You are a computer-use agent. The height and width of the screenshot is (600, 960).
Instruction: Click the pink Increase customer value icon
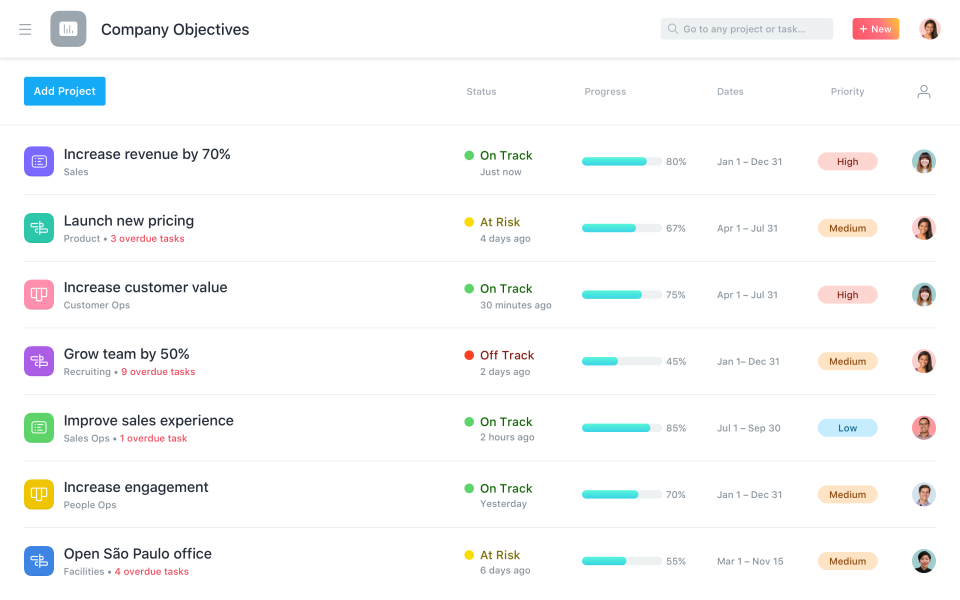coord(39,294)
